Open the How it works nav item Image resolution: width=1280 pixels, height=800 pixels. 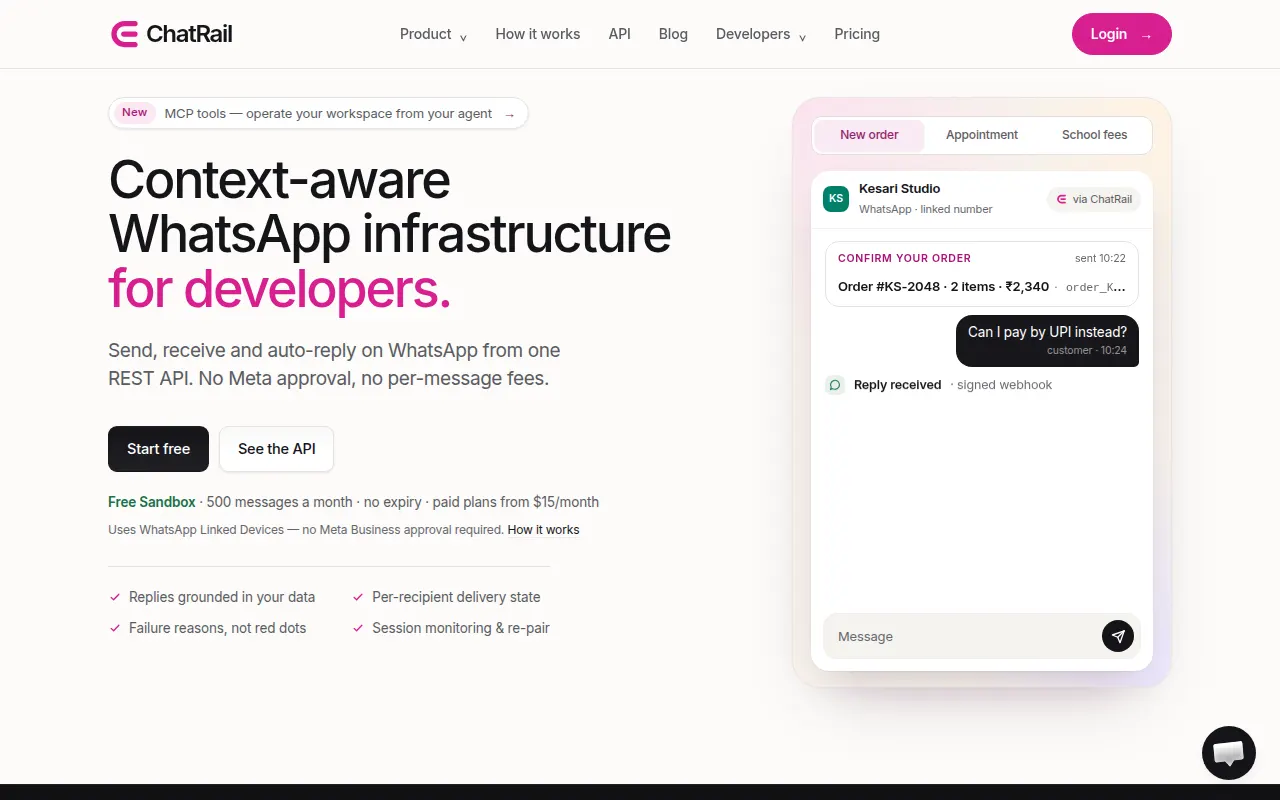click(538, 34)
